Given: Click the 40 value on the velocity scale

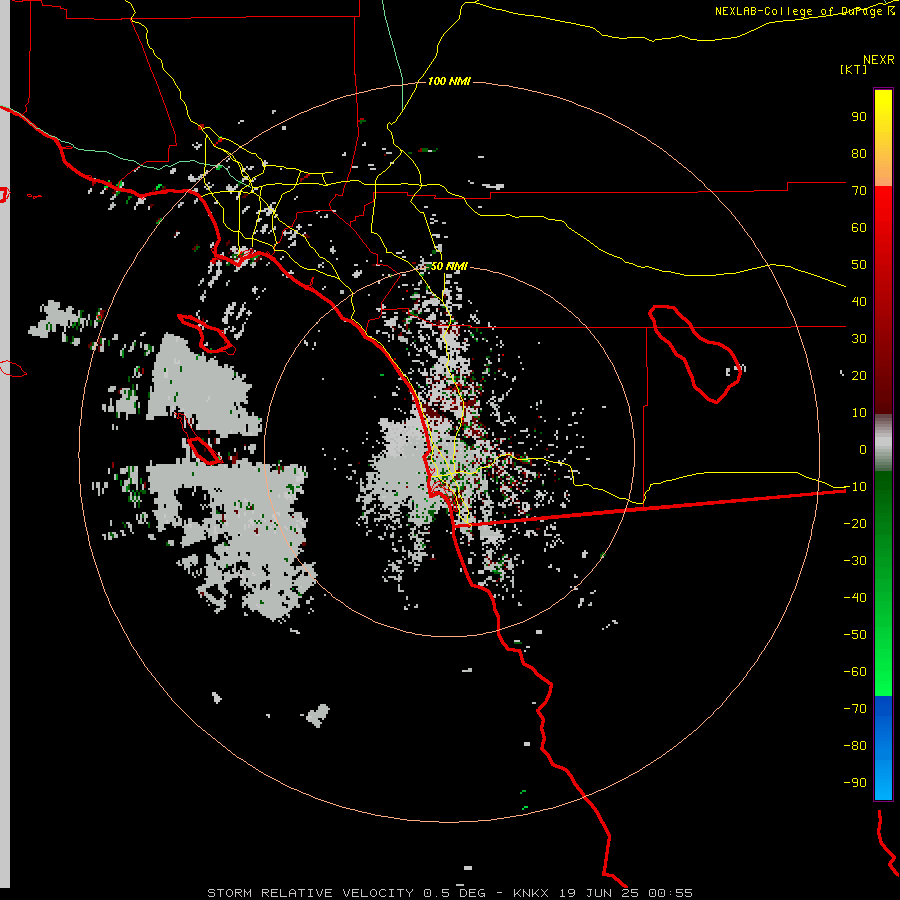Looking at the screenshot, I should point(859,301).
